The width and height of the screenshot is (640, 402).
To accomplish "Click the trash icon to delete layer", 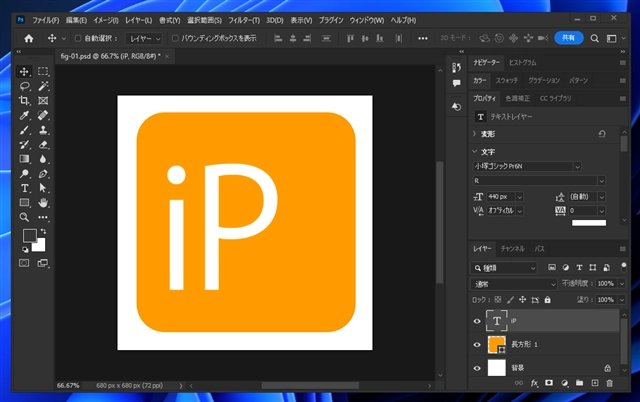I will [x=610, y=382].
